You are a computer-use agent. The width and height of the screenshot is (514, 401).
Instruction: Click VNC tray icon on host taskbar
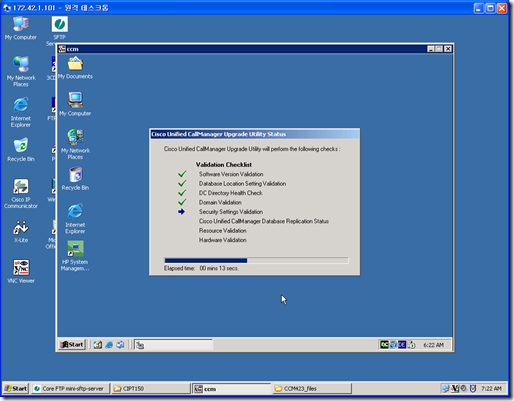[x=455, y=388]
